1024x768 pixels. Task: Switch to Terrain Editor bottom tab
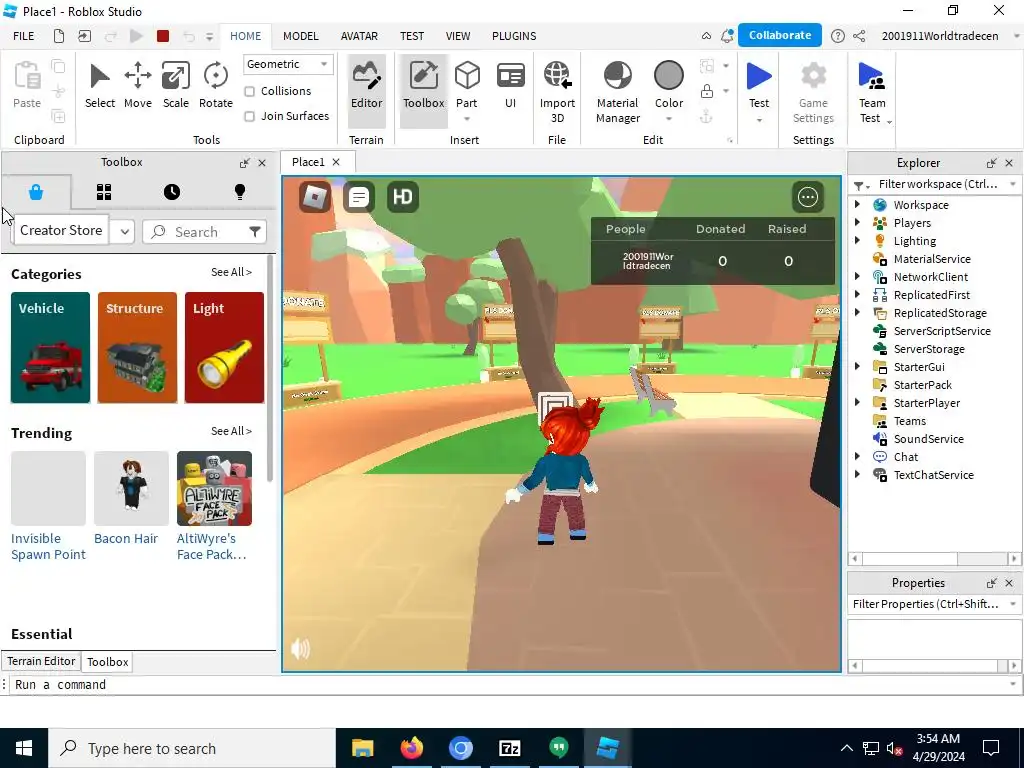point(41,661)
